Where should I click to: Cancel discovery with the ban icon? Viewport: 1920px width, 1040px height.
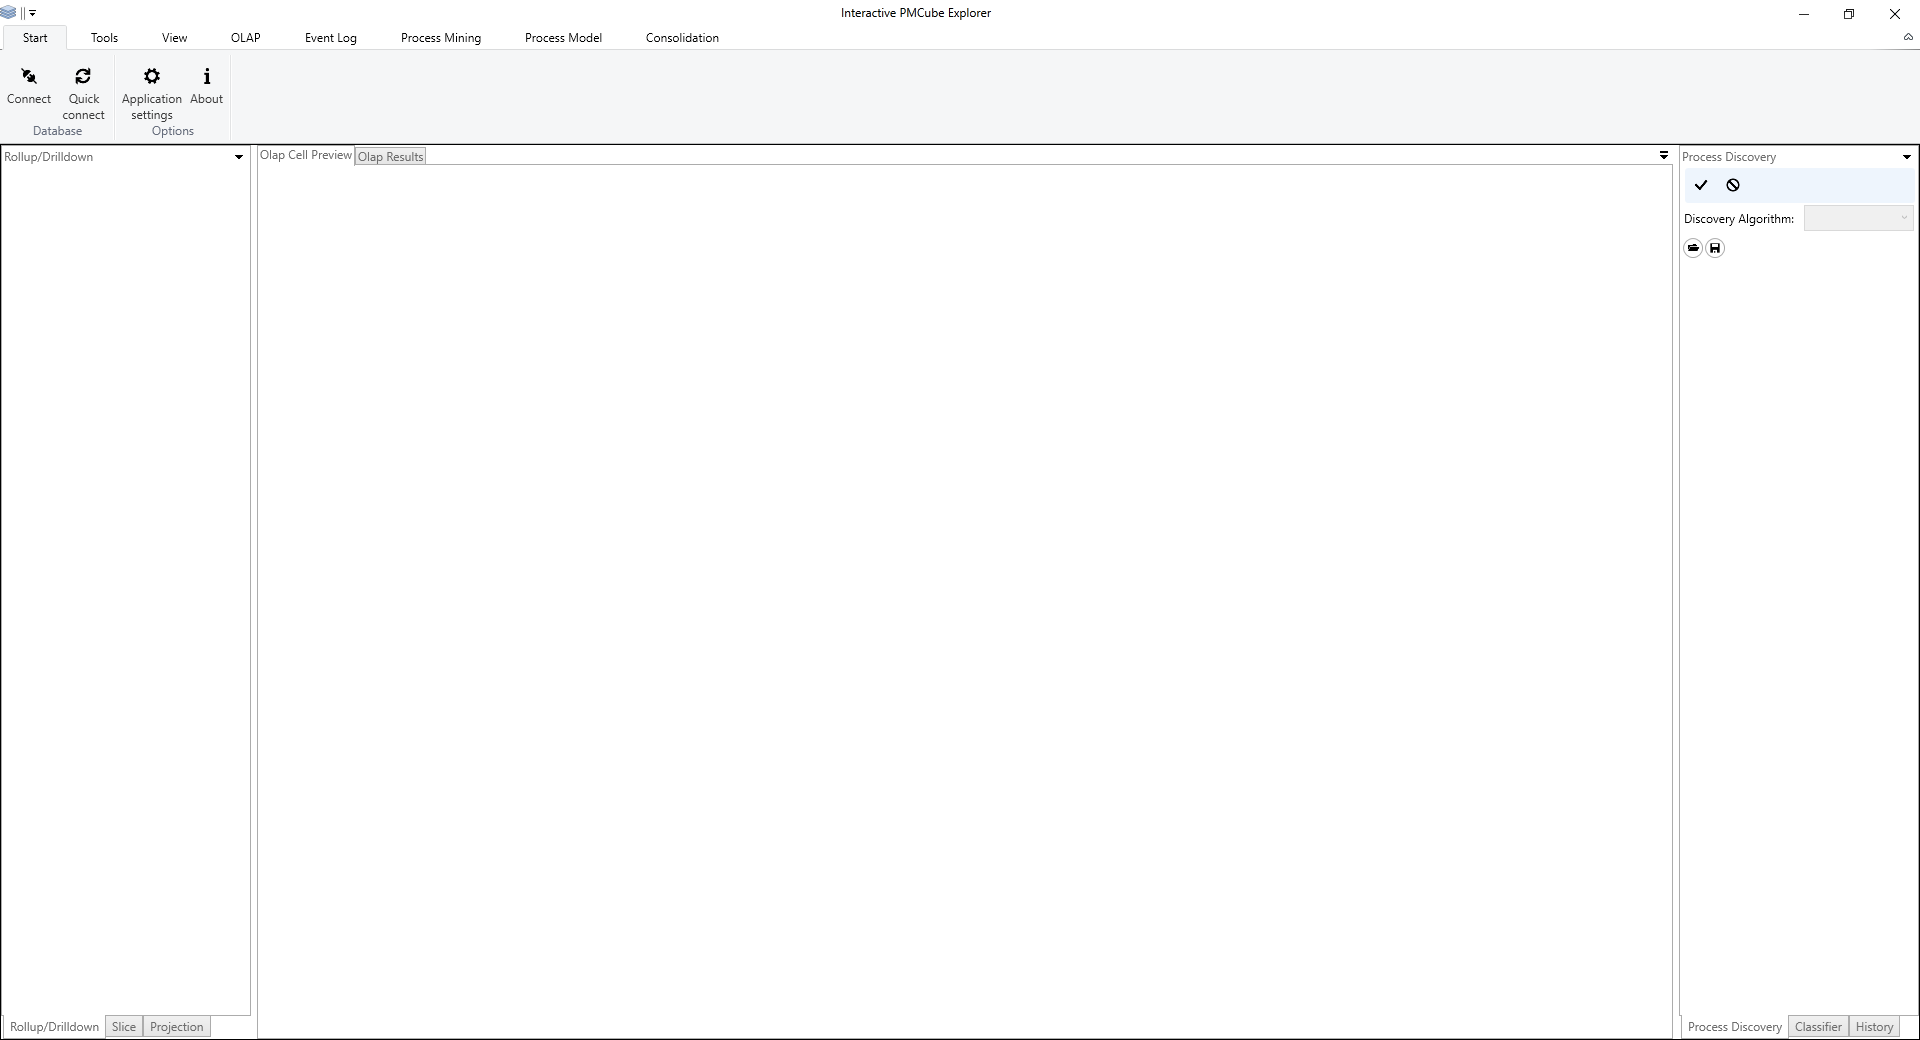(1732, 185)
